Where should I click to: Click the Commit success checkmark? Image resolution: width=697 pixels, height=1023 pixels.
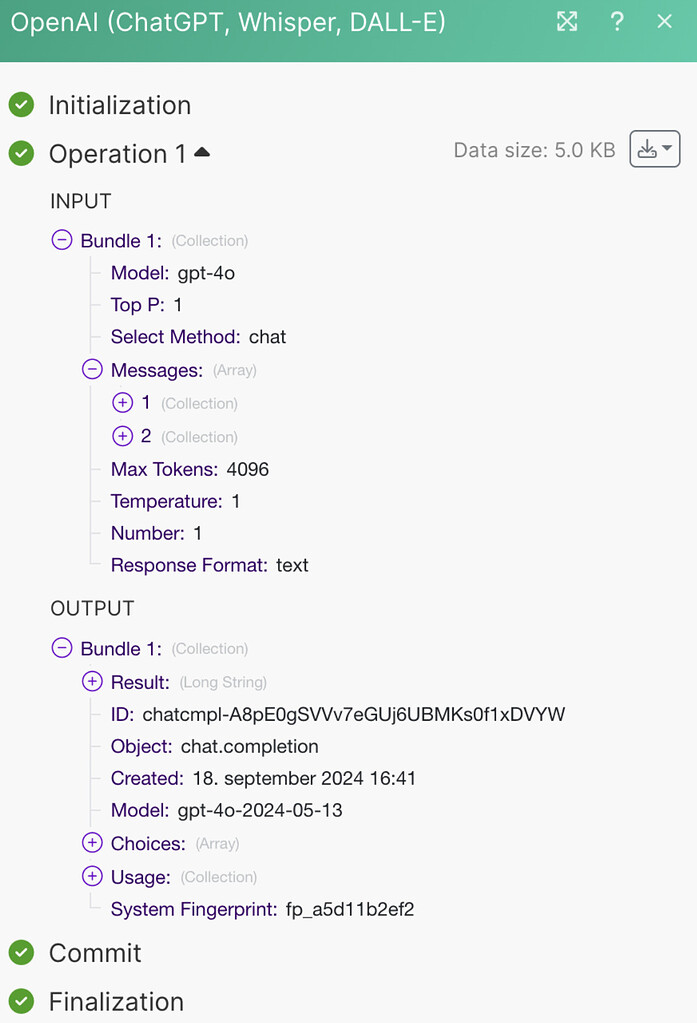point(21,953)
